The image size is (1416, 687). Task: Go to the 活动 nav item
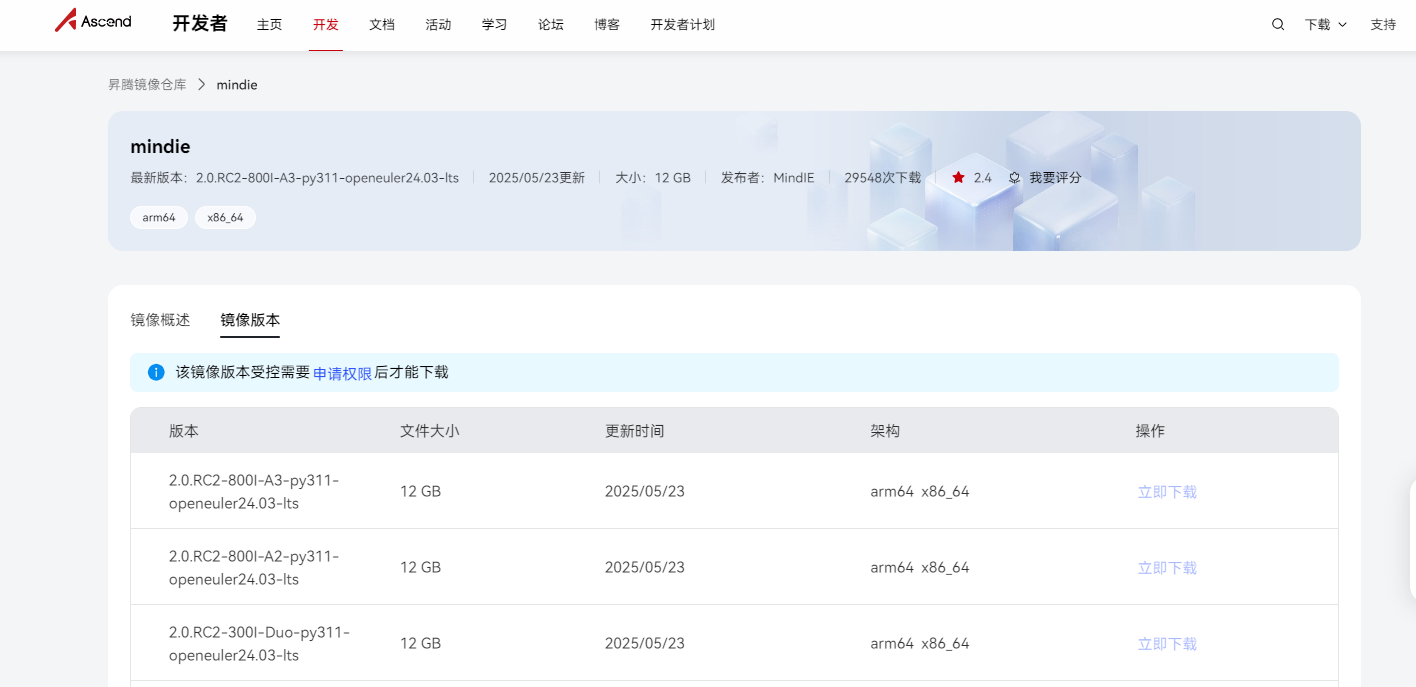(438, 25)
